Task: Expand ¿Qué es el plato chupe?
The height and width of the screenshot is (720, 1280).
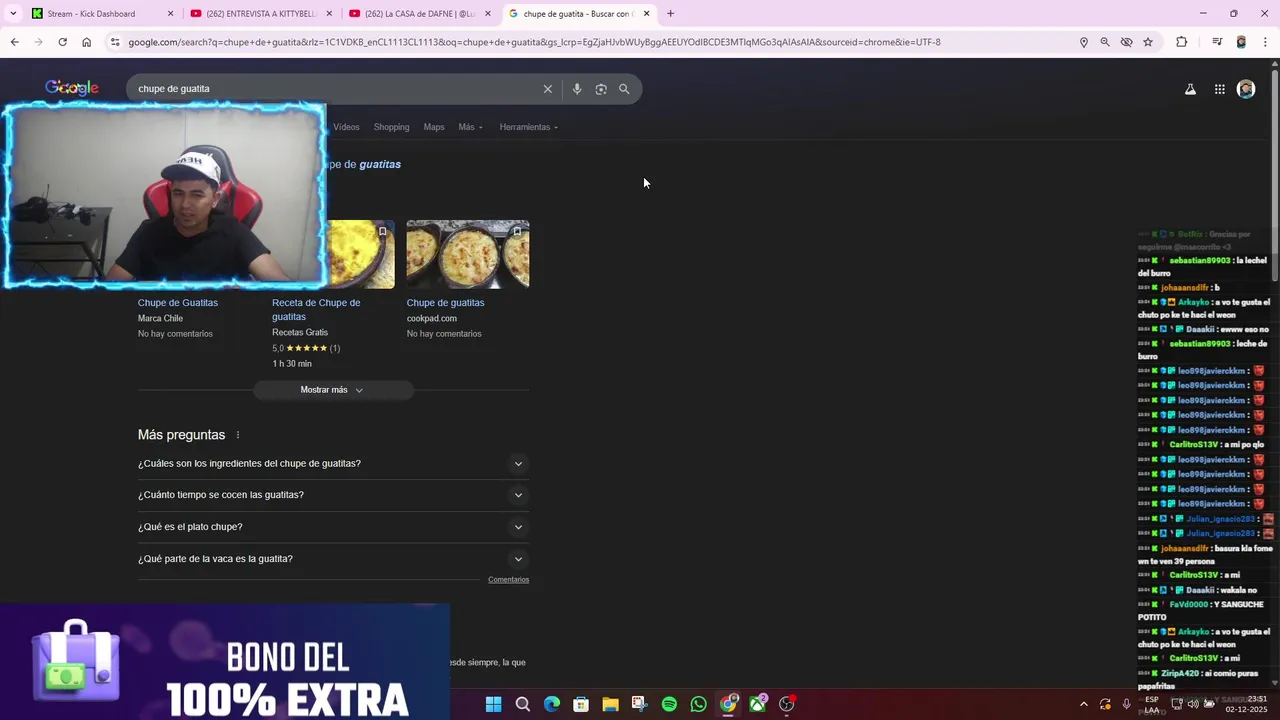Action: [333, 527]
